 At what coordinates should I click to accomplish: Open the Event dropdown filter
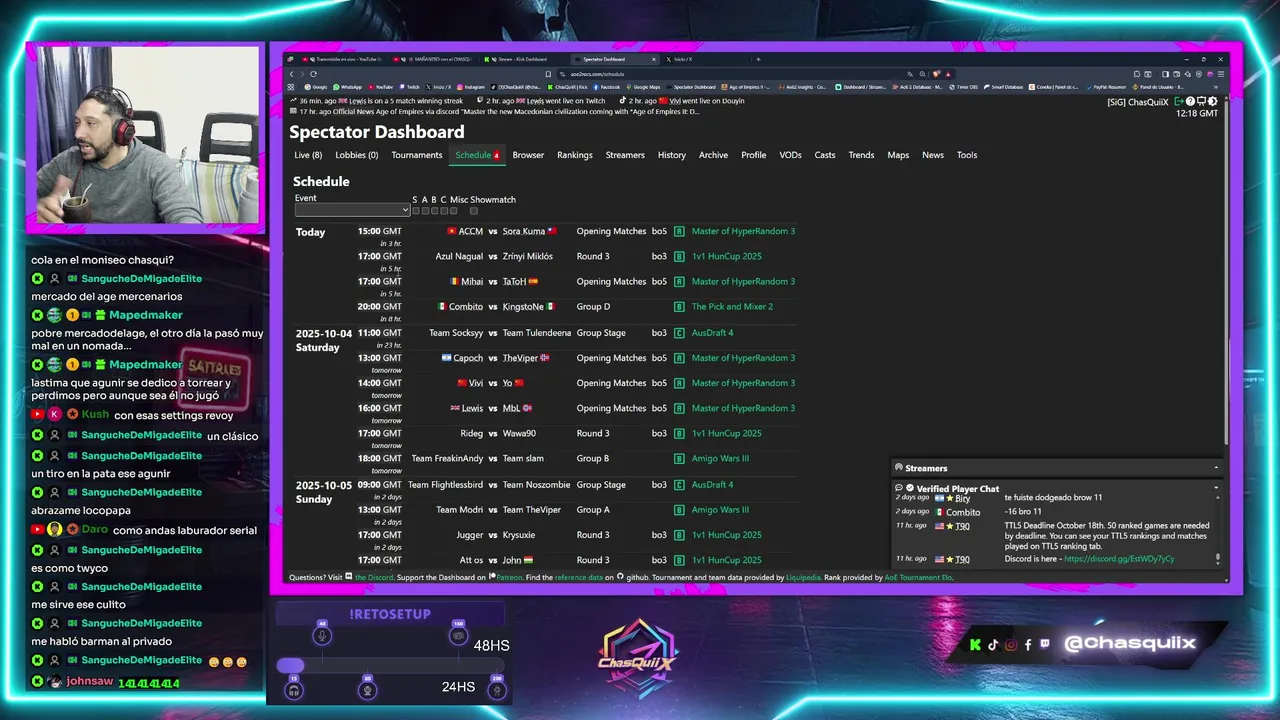point(352,210)
